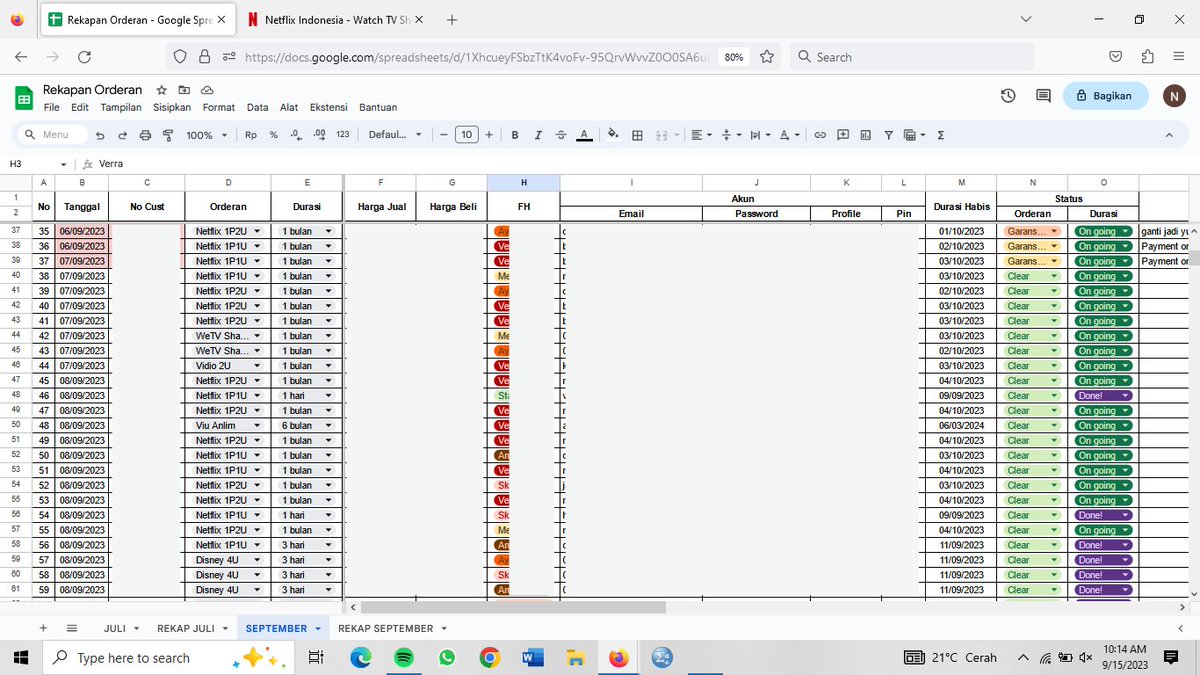Open the version history clock icon
The image size is (1200, 675).
[x=1008, y=95]
